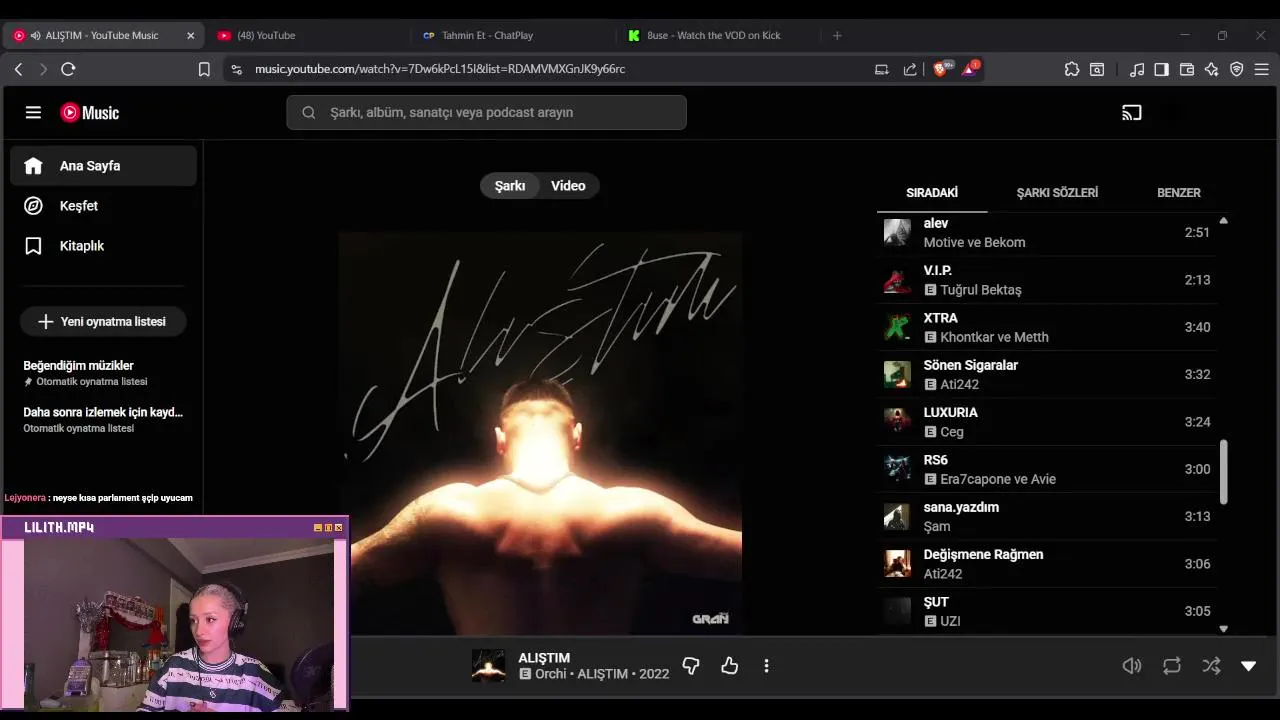1280x720 pixels.
Task: Switch to the Kick VOD tab
Action: point(715,35)
